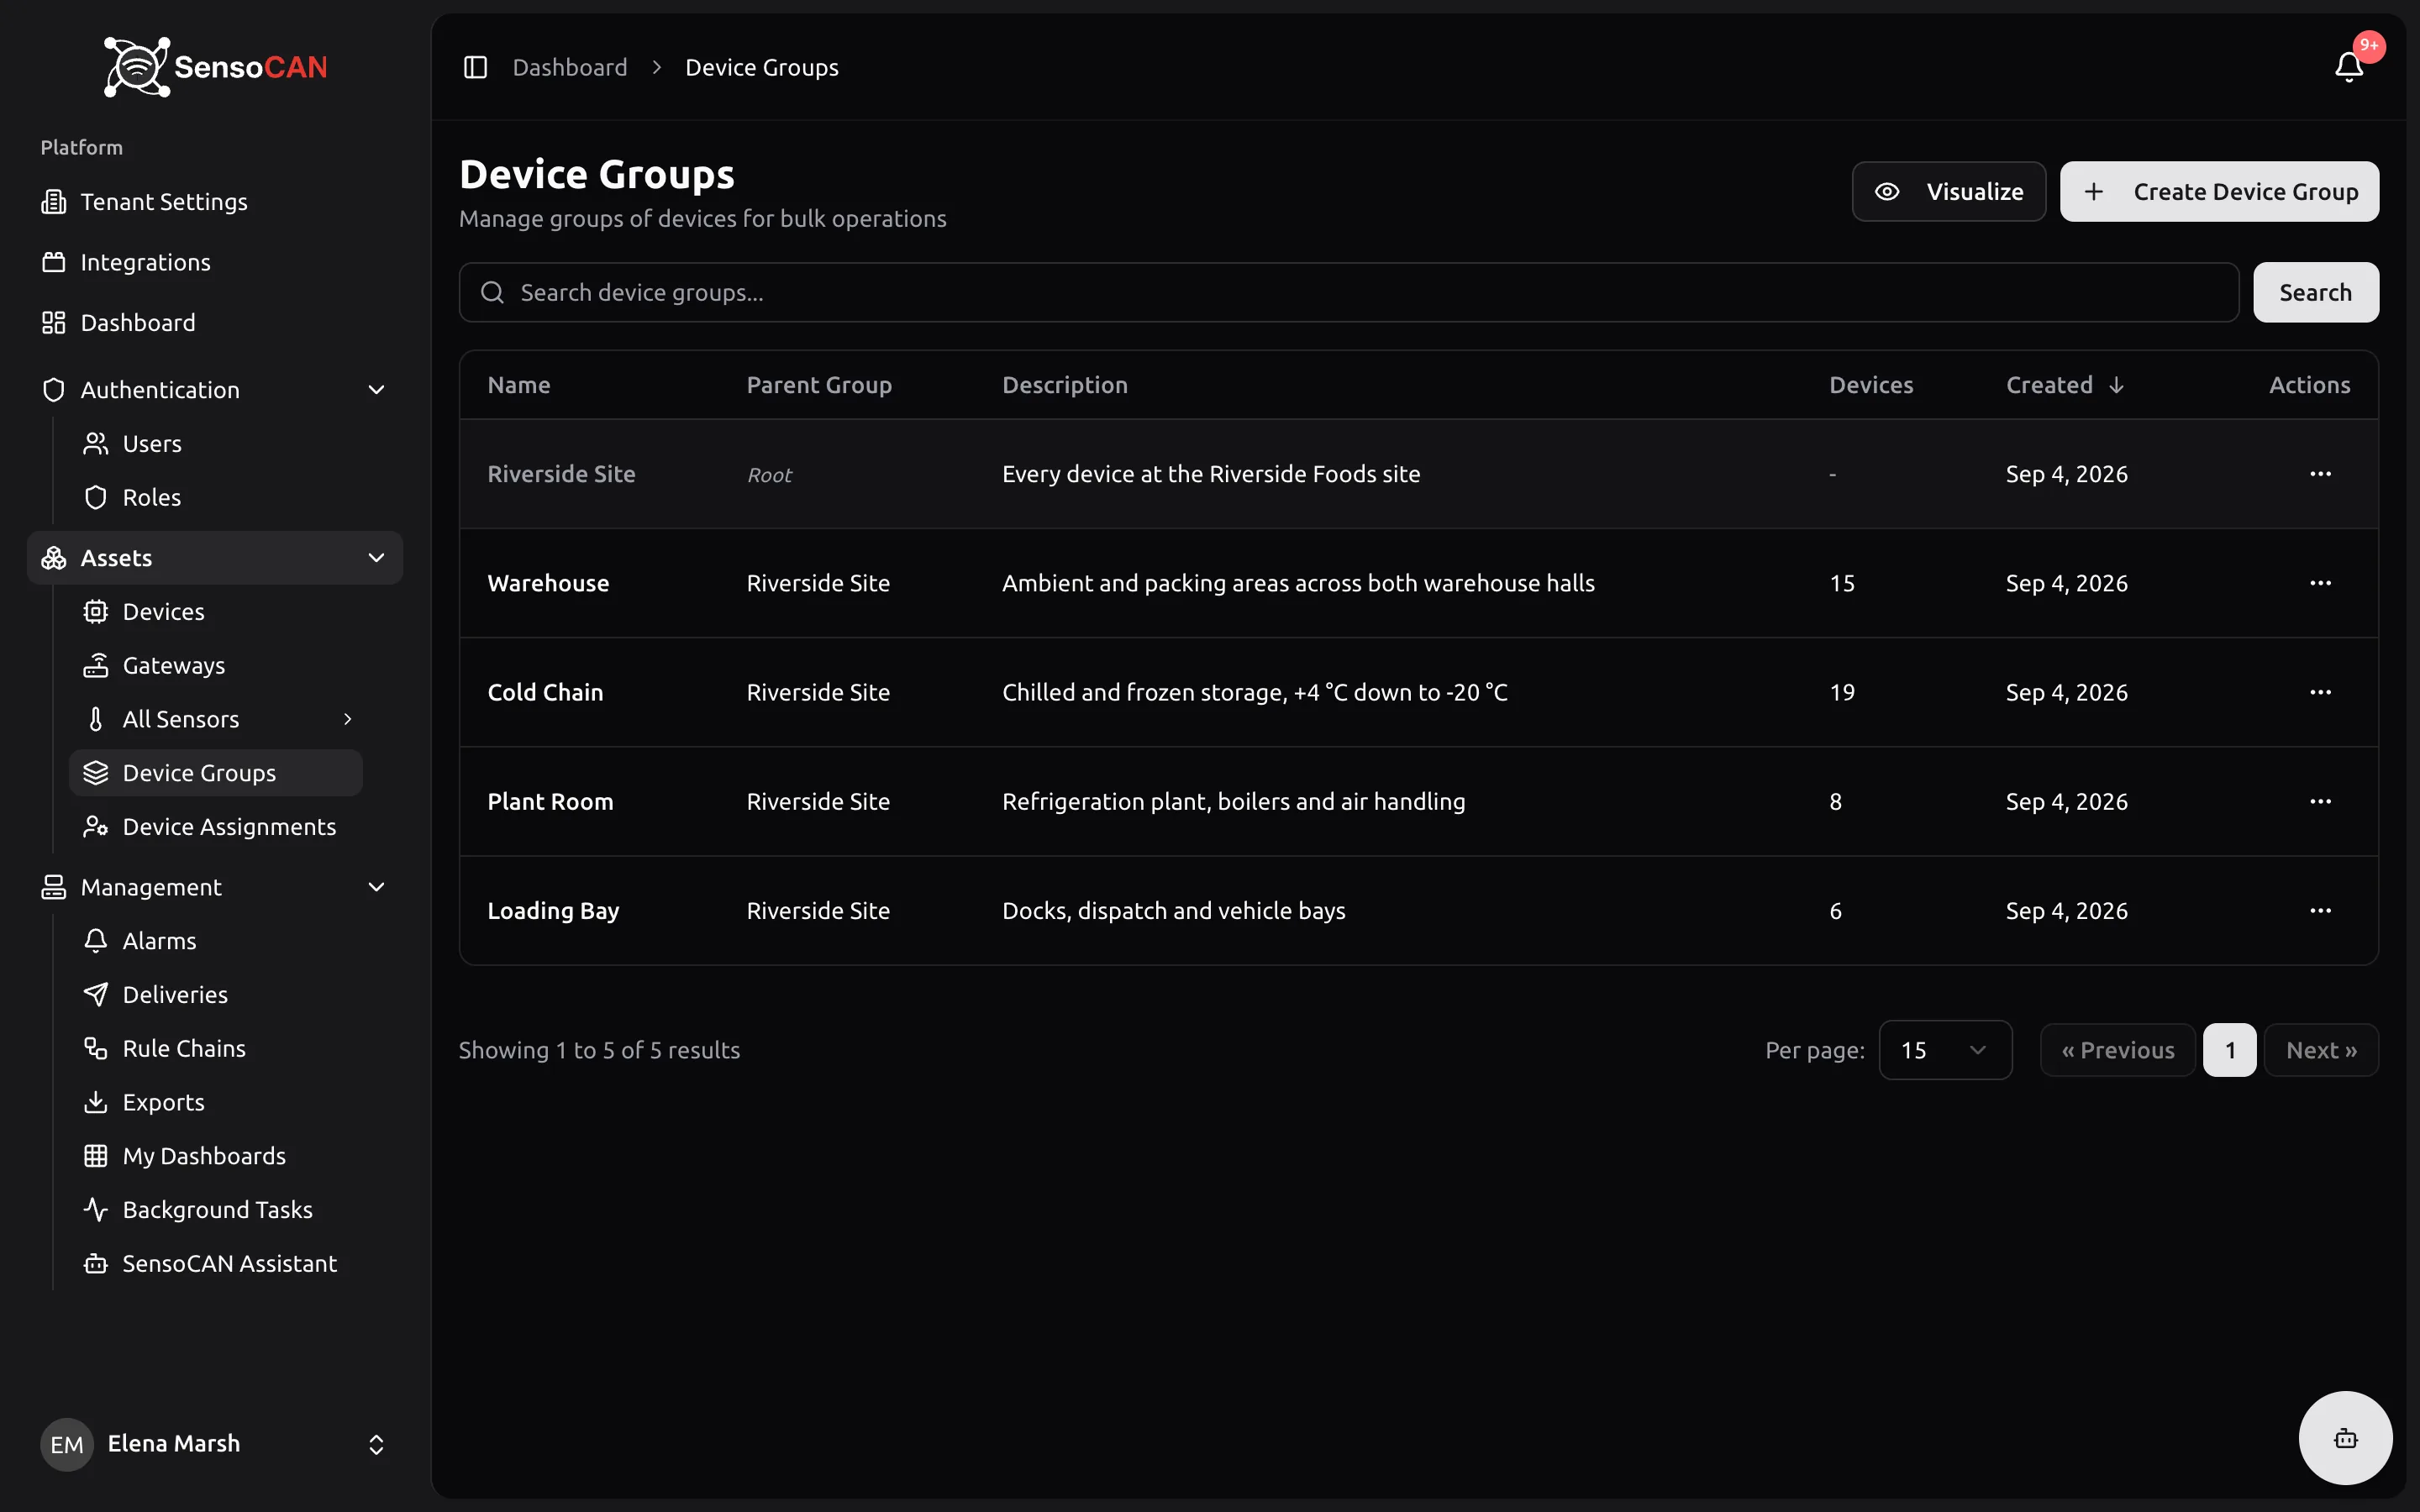Select page 1 in pagination
This screenshot has width=2420, height=1512.
coord(2230,1050)
